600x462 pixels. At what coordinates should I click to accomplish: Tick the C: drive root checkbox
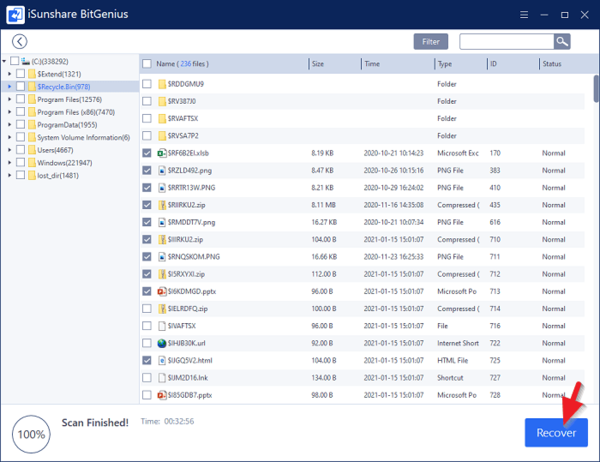point(15,61)
